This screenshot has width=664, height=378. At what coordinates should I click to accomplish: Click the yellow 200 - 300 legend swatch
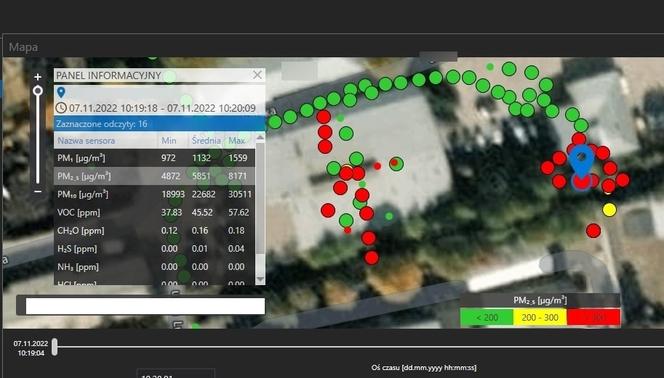pos(540,317)
